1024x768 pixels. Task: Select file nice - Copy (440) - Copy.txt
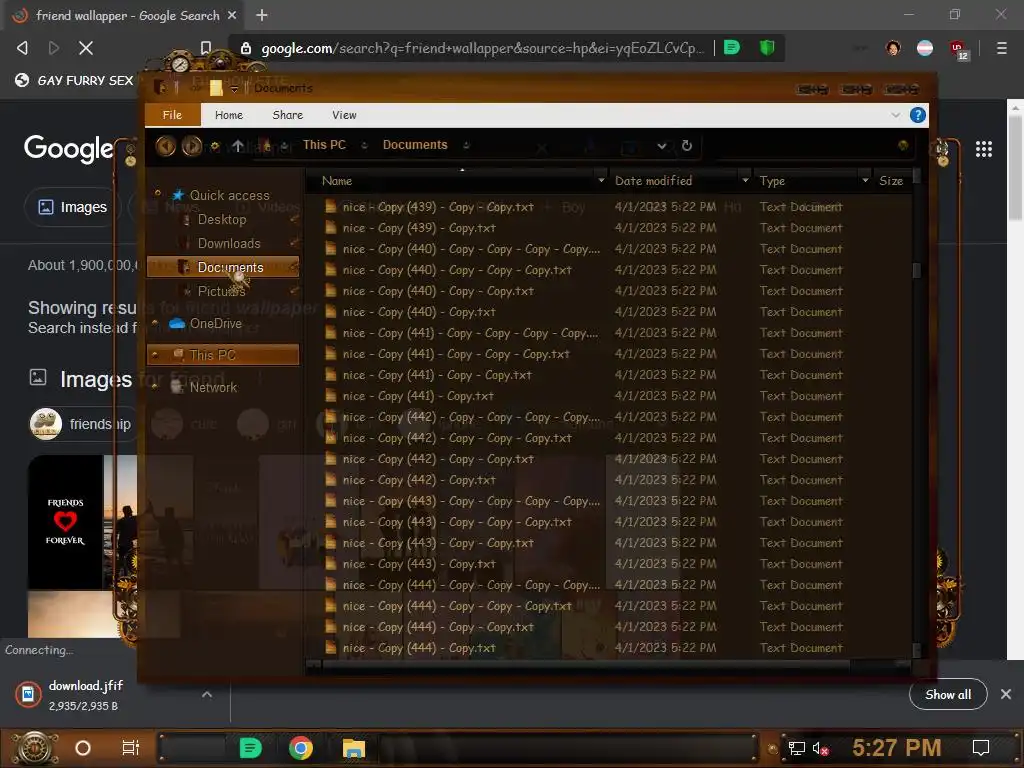coord(419,312)
